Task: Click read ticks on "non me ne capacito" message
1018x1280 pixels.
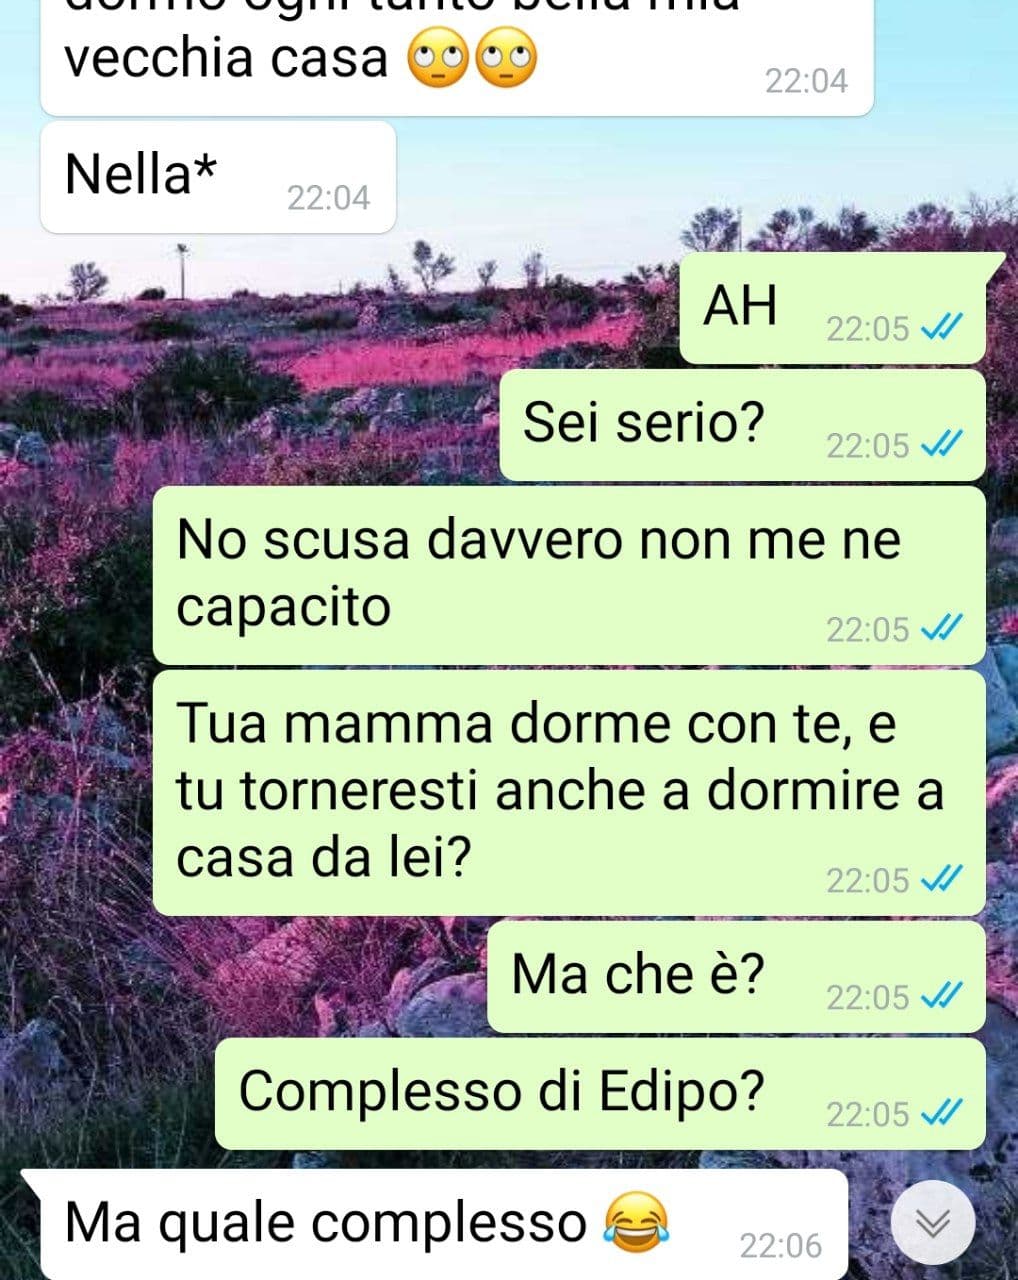Action: click(x=941, y=629)
